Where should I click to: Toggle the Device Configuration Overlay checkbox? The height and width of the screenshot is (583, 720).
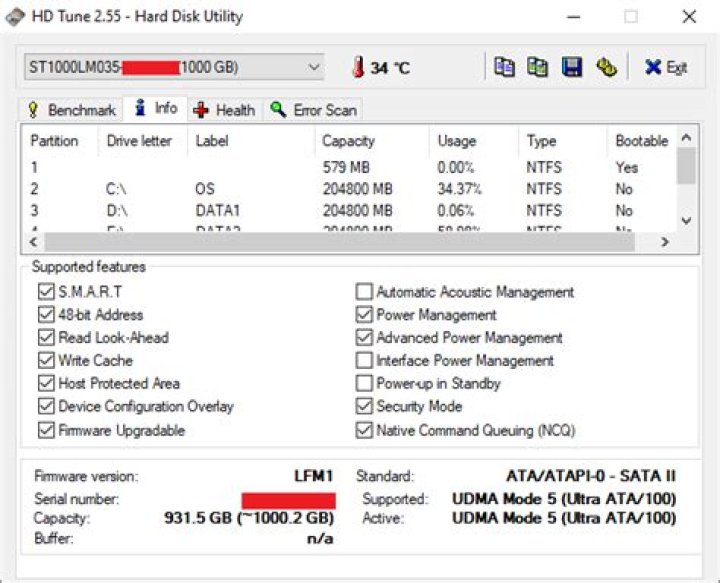[x=46, y=406]
